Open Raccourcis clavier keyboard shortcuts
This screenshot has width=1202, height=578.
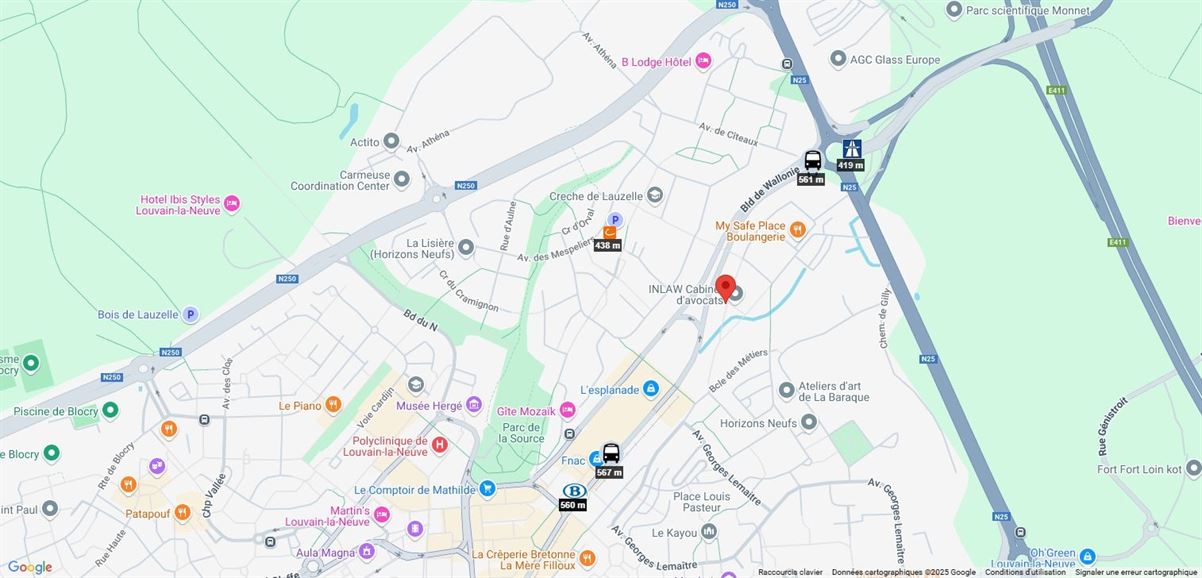[x=790, y=572]
